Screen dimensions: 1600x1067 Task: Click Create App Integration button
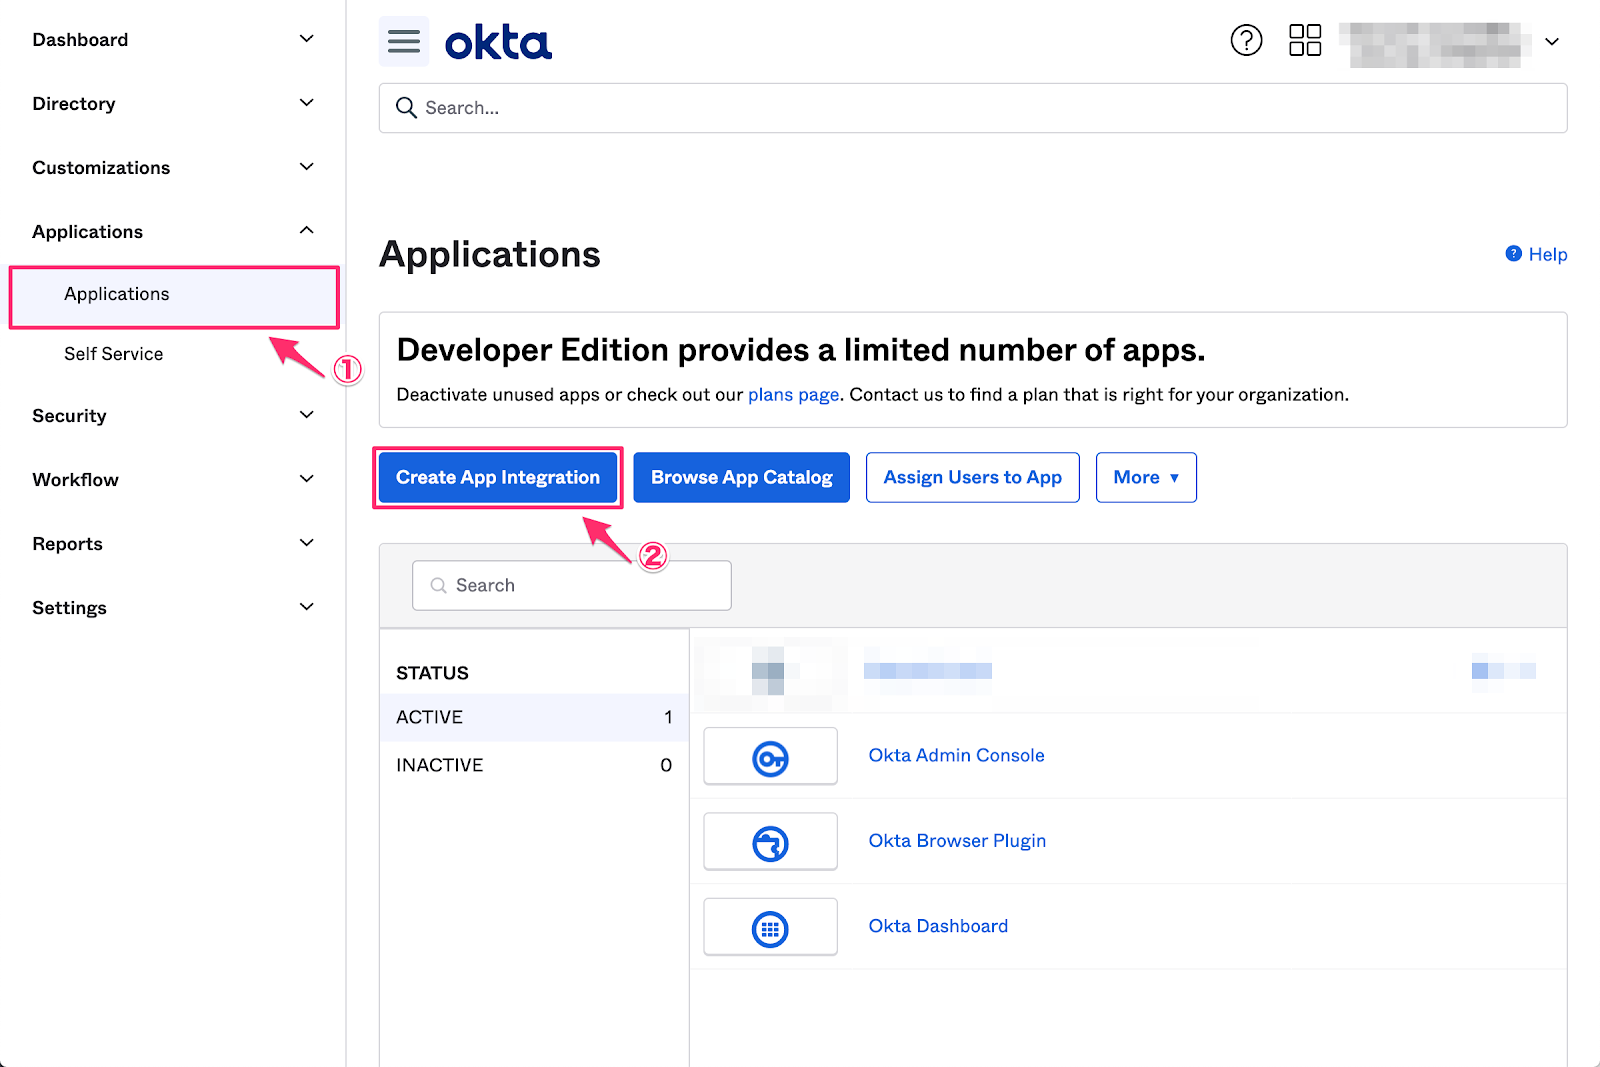[x=498, y=477]
